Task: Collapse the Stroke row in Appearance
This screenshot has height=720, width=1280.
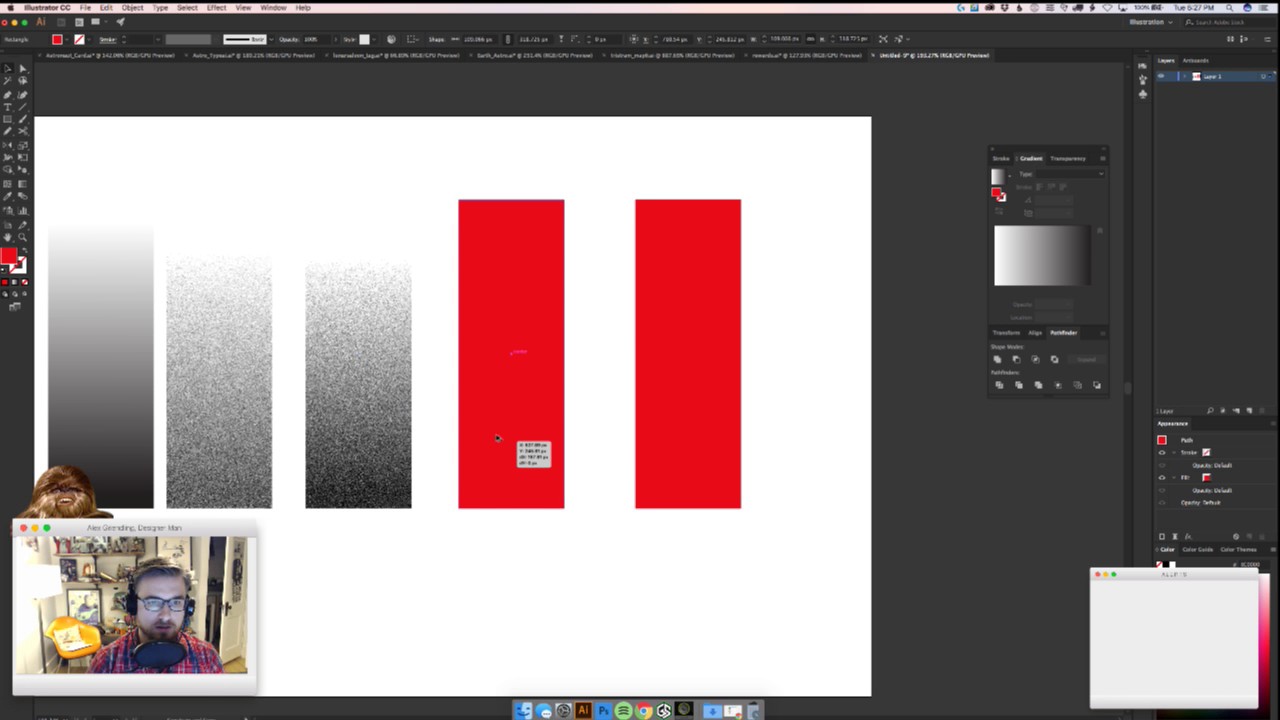Action: pos(1175,453)
